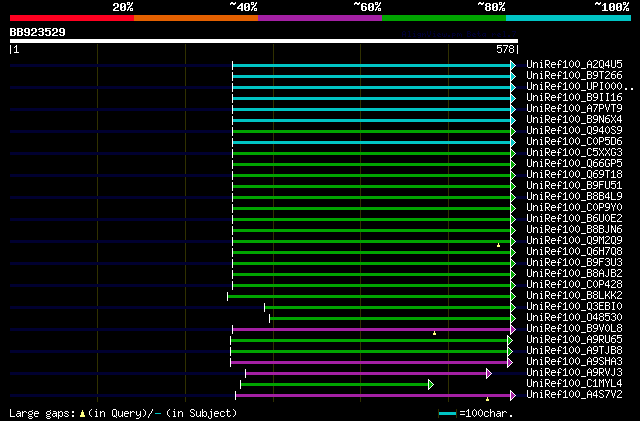640x421 pixels.
Task: Select the UniRef100_Q940S9 label
Action: click(574, 130)
